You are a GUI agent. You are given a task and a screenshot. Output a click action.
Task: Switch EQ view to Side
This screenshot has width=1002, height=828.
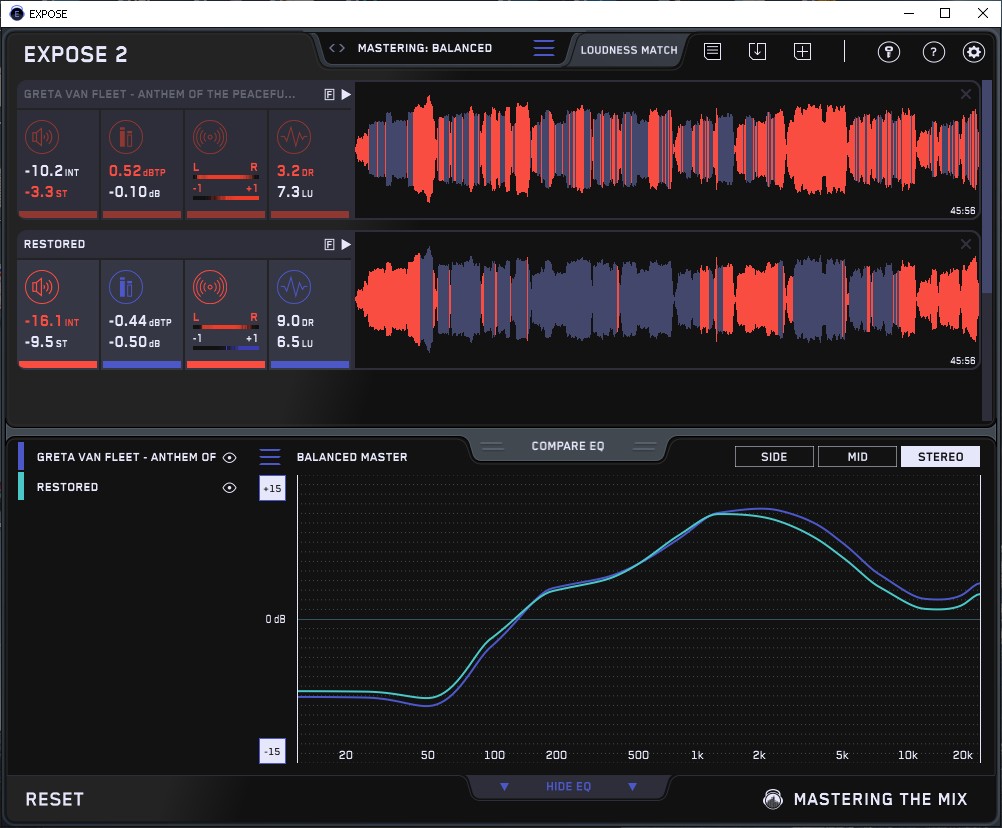click(x=774, y=457)
